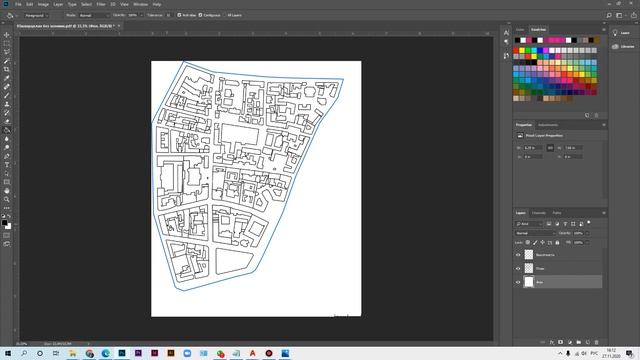This screenshot has height=360, width=640.
Task: Open the Swatches panel menu
Action: pos(604,29)
